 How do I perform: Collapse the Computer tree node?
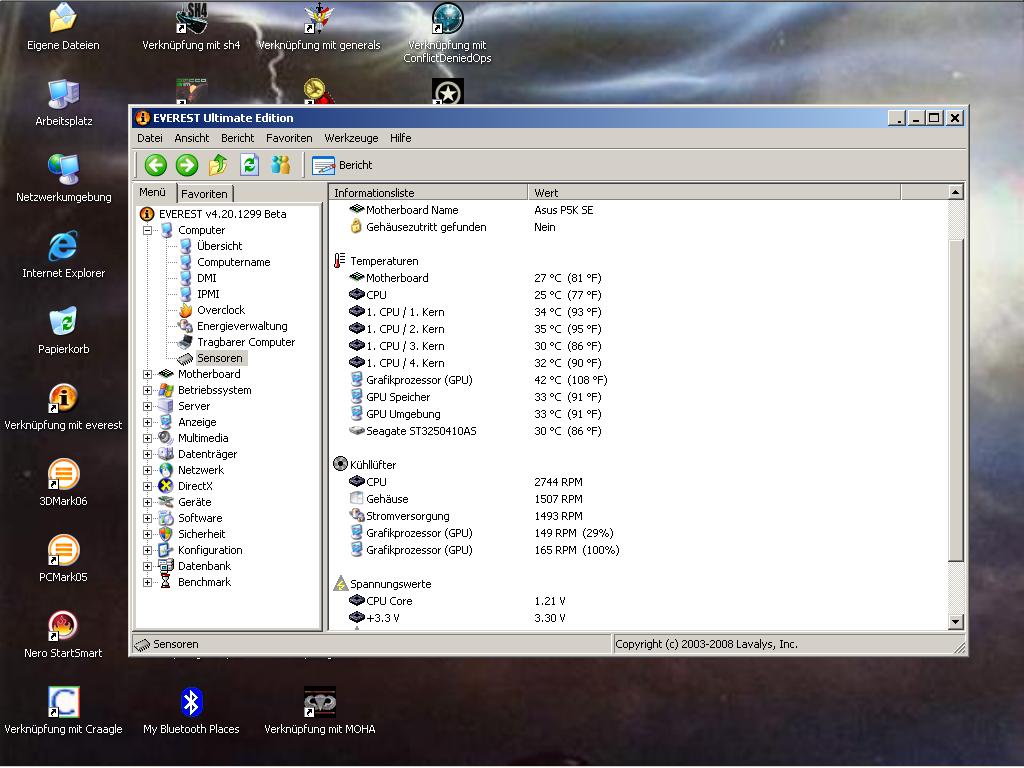point(148,231)
